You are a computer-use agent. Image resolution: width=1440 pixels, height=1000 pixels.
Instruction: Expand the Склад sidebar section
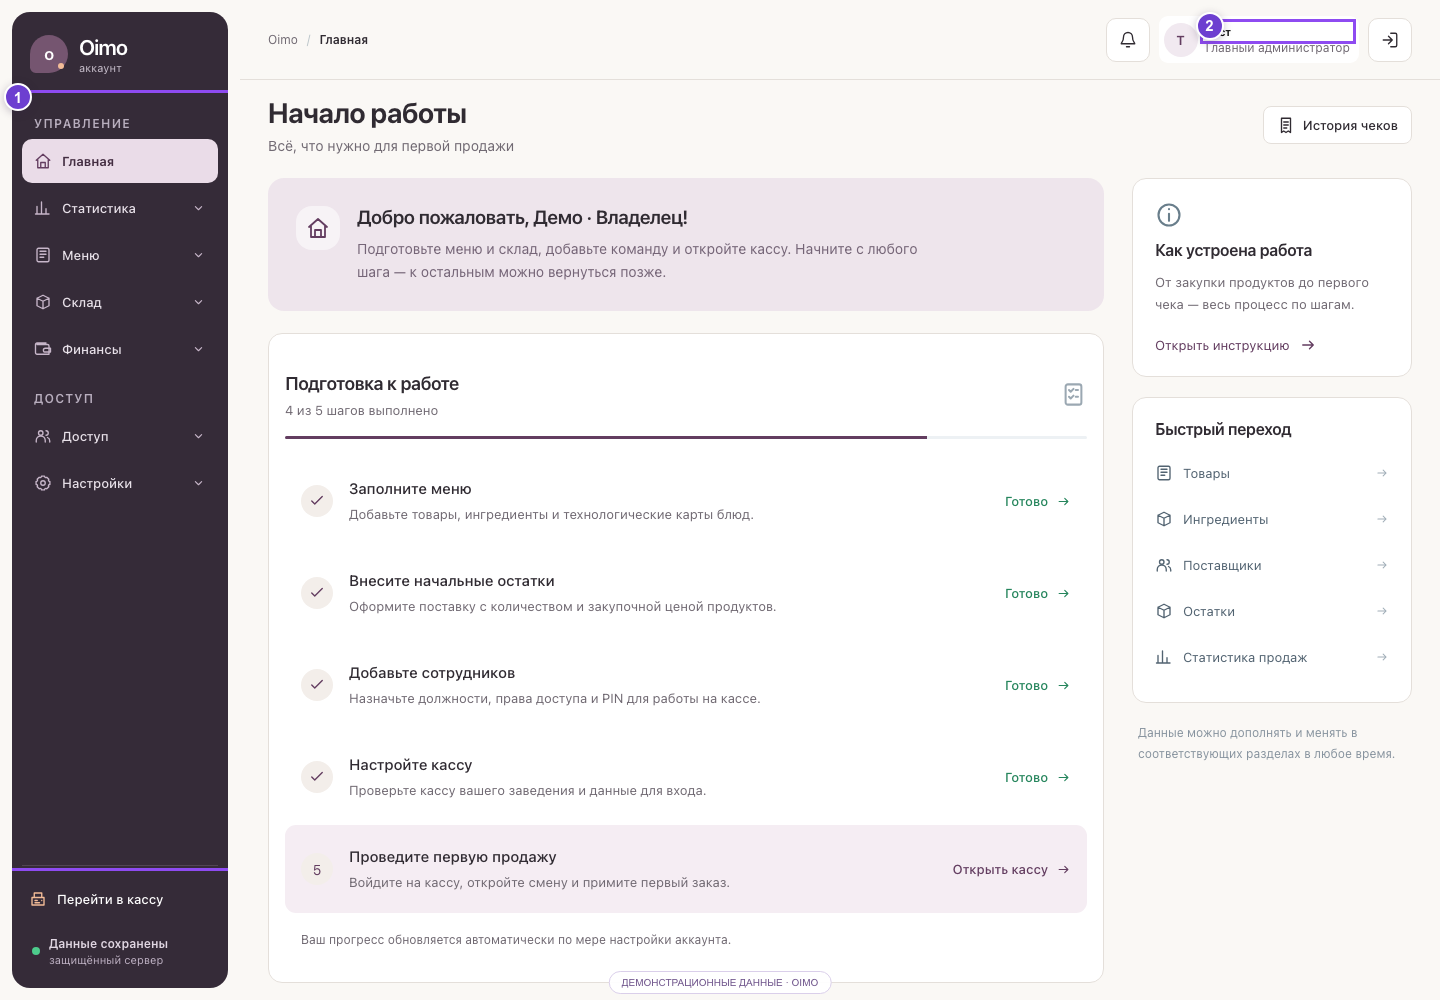[120, 302]
